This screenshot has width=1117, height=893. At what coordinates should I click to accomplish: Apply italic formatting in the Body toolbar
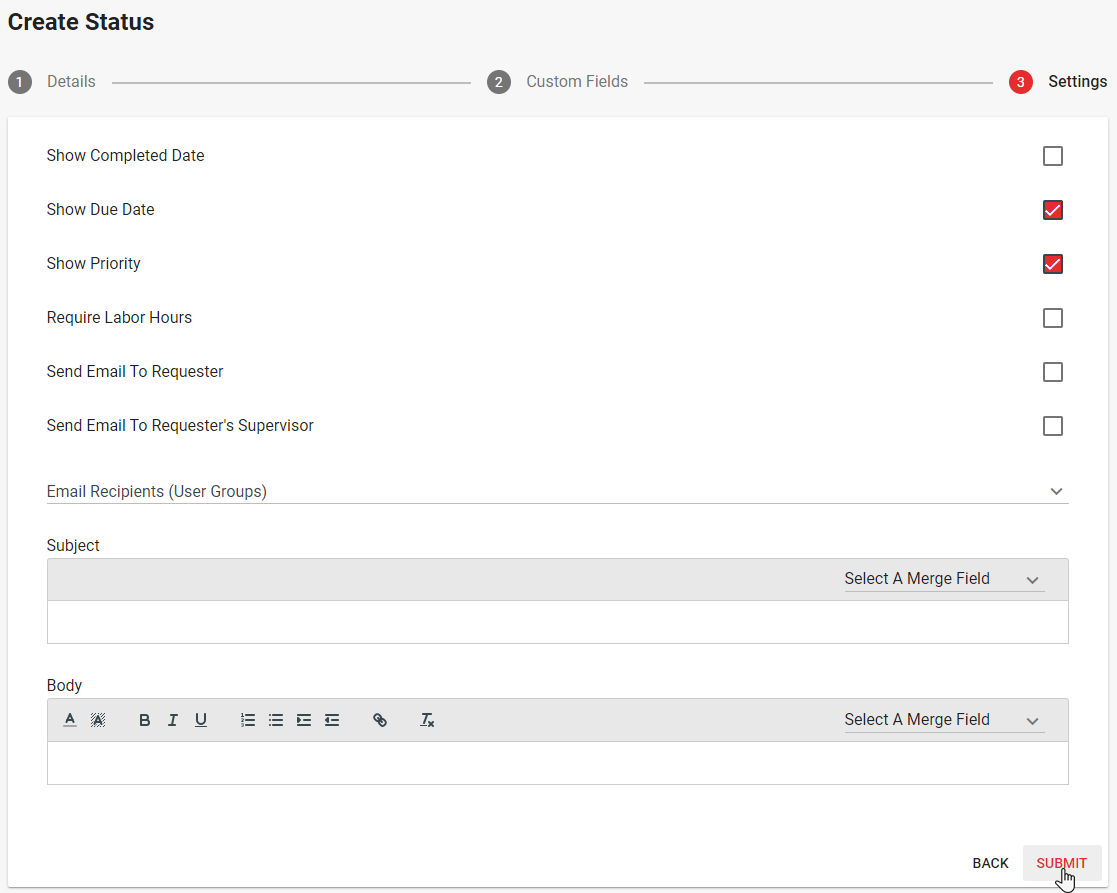coord(172,720)
